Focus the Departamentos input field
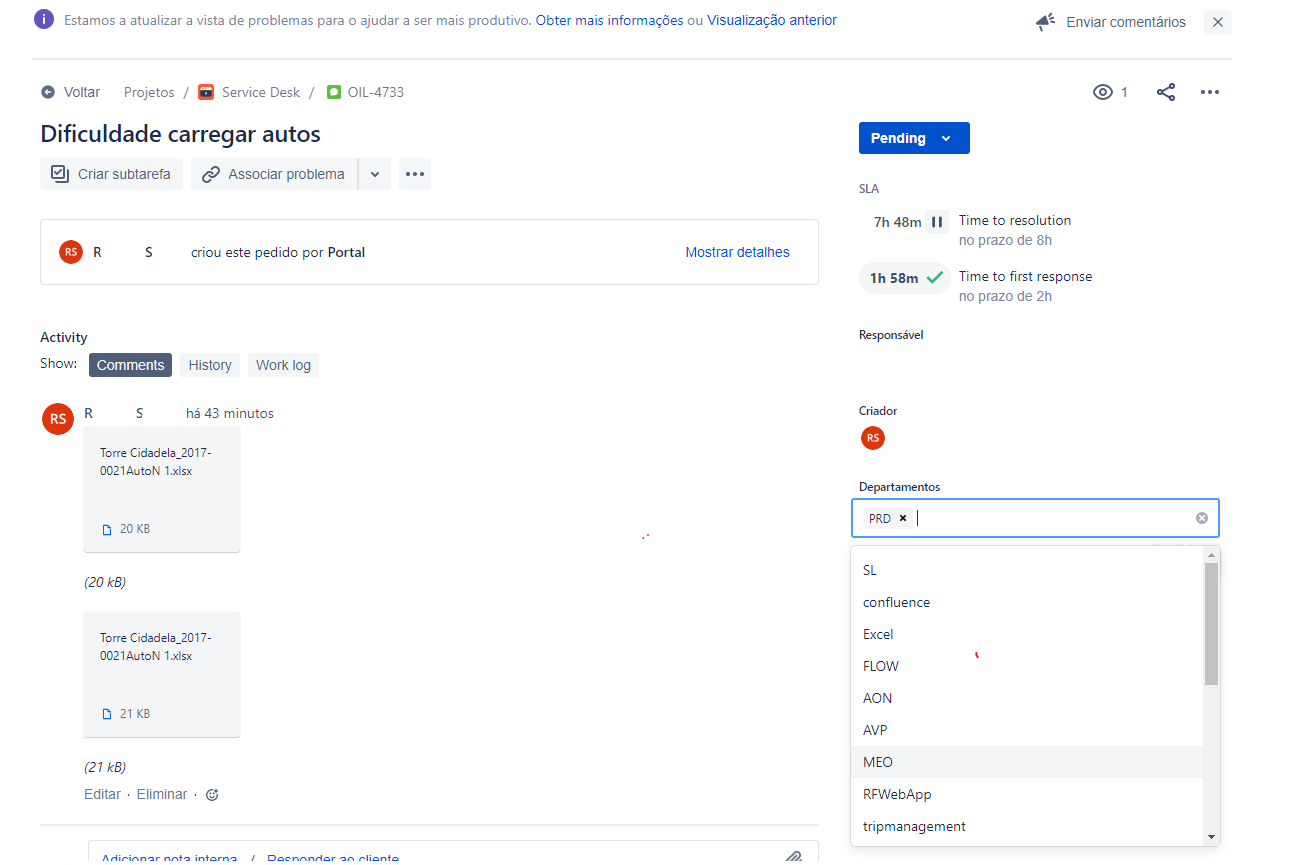 pyautogui.click(x=1035, y=518)
